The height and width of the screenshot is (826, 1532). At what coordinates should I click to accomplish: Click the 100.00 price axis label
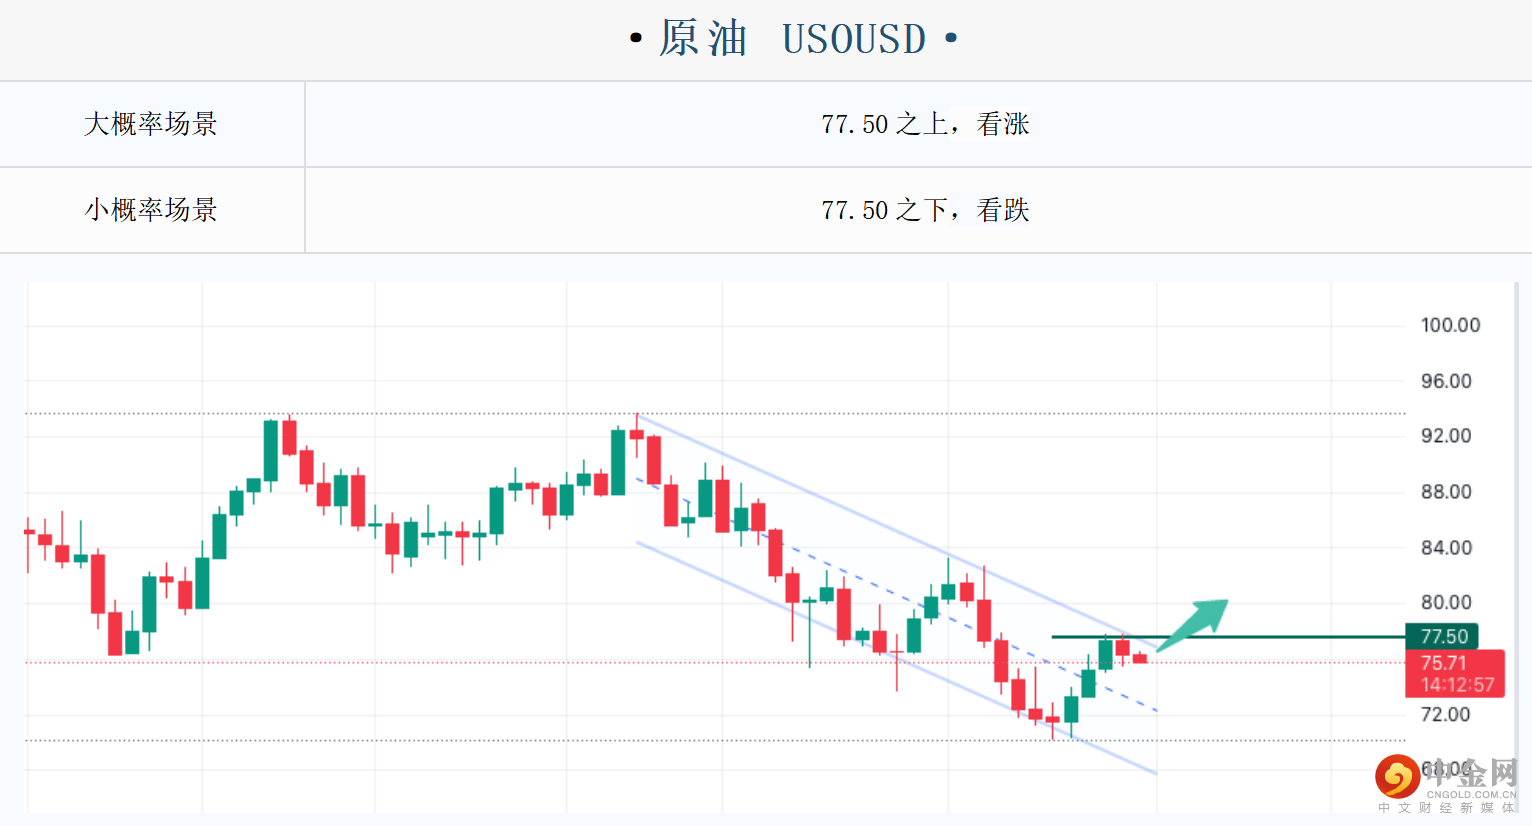[x=1450, y=325]
